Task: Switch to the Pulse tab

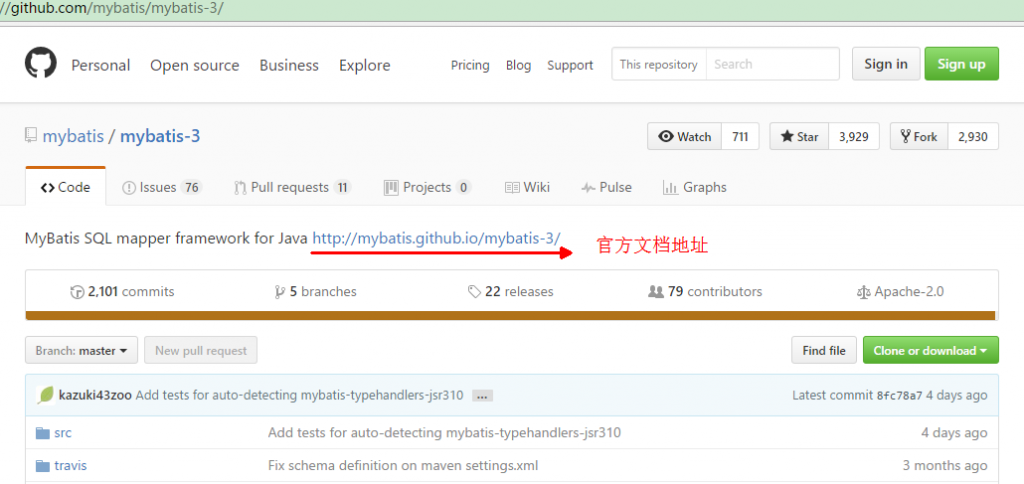Action: click(x=607, y=187)
